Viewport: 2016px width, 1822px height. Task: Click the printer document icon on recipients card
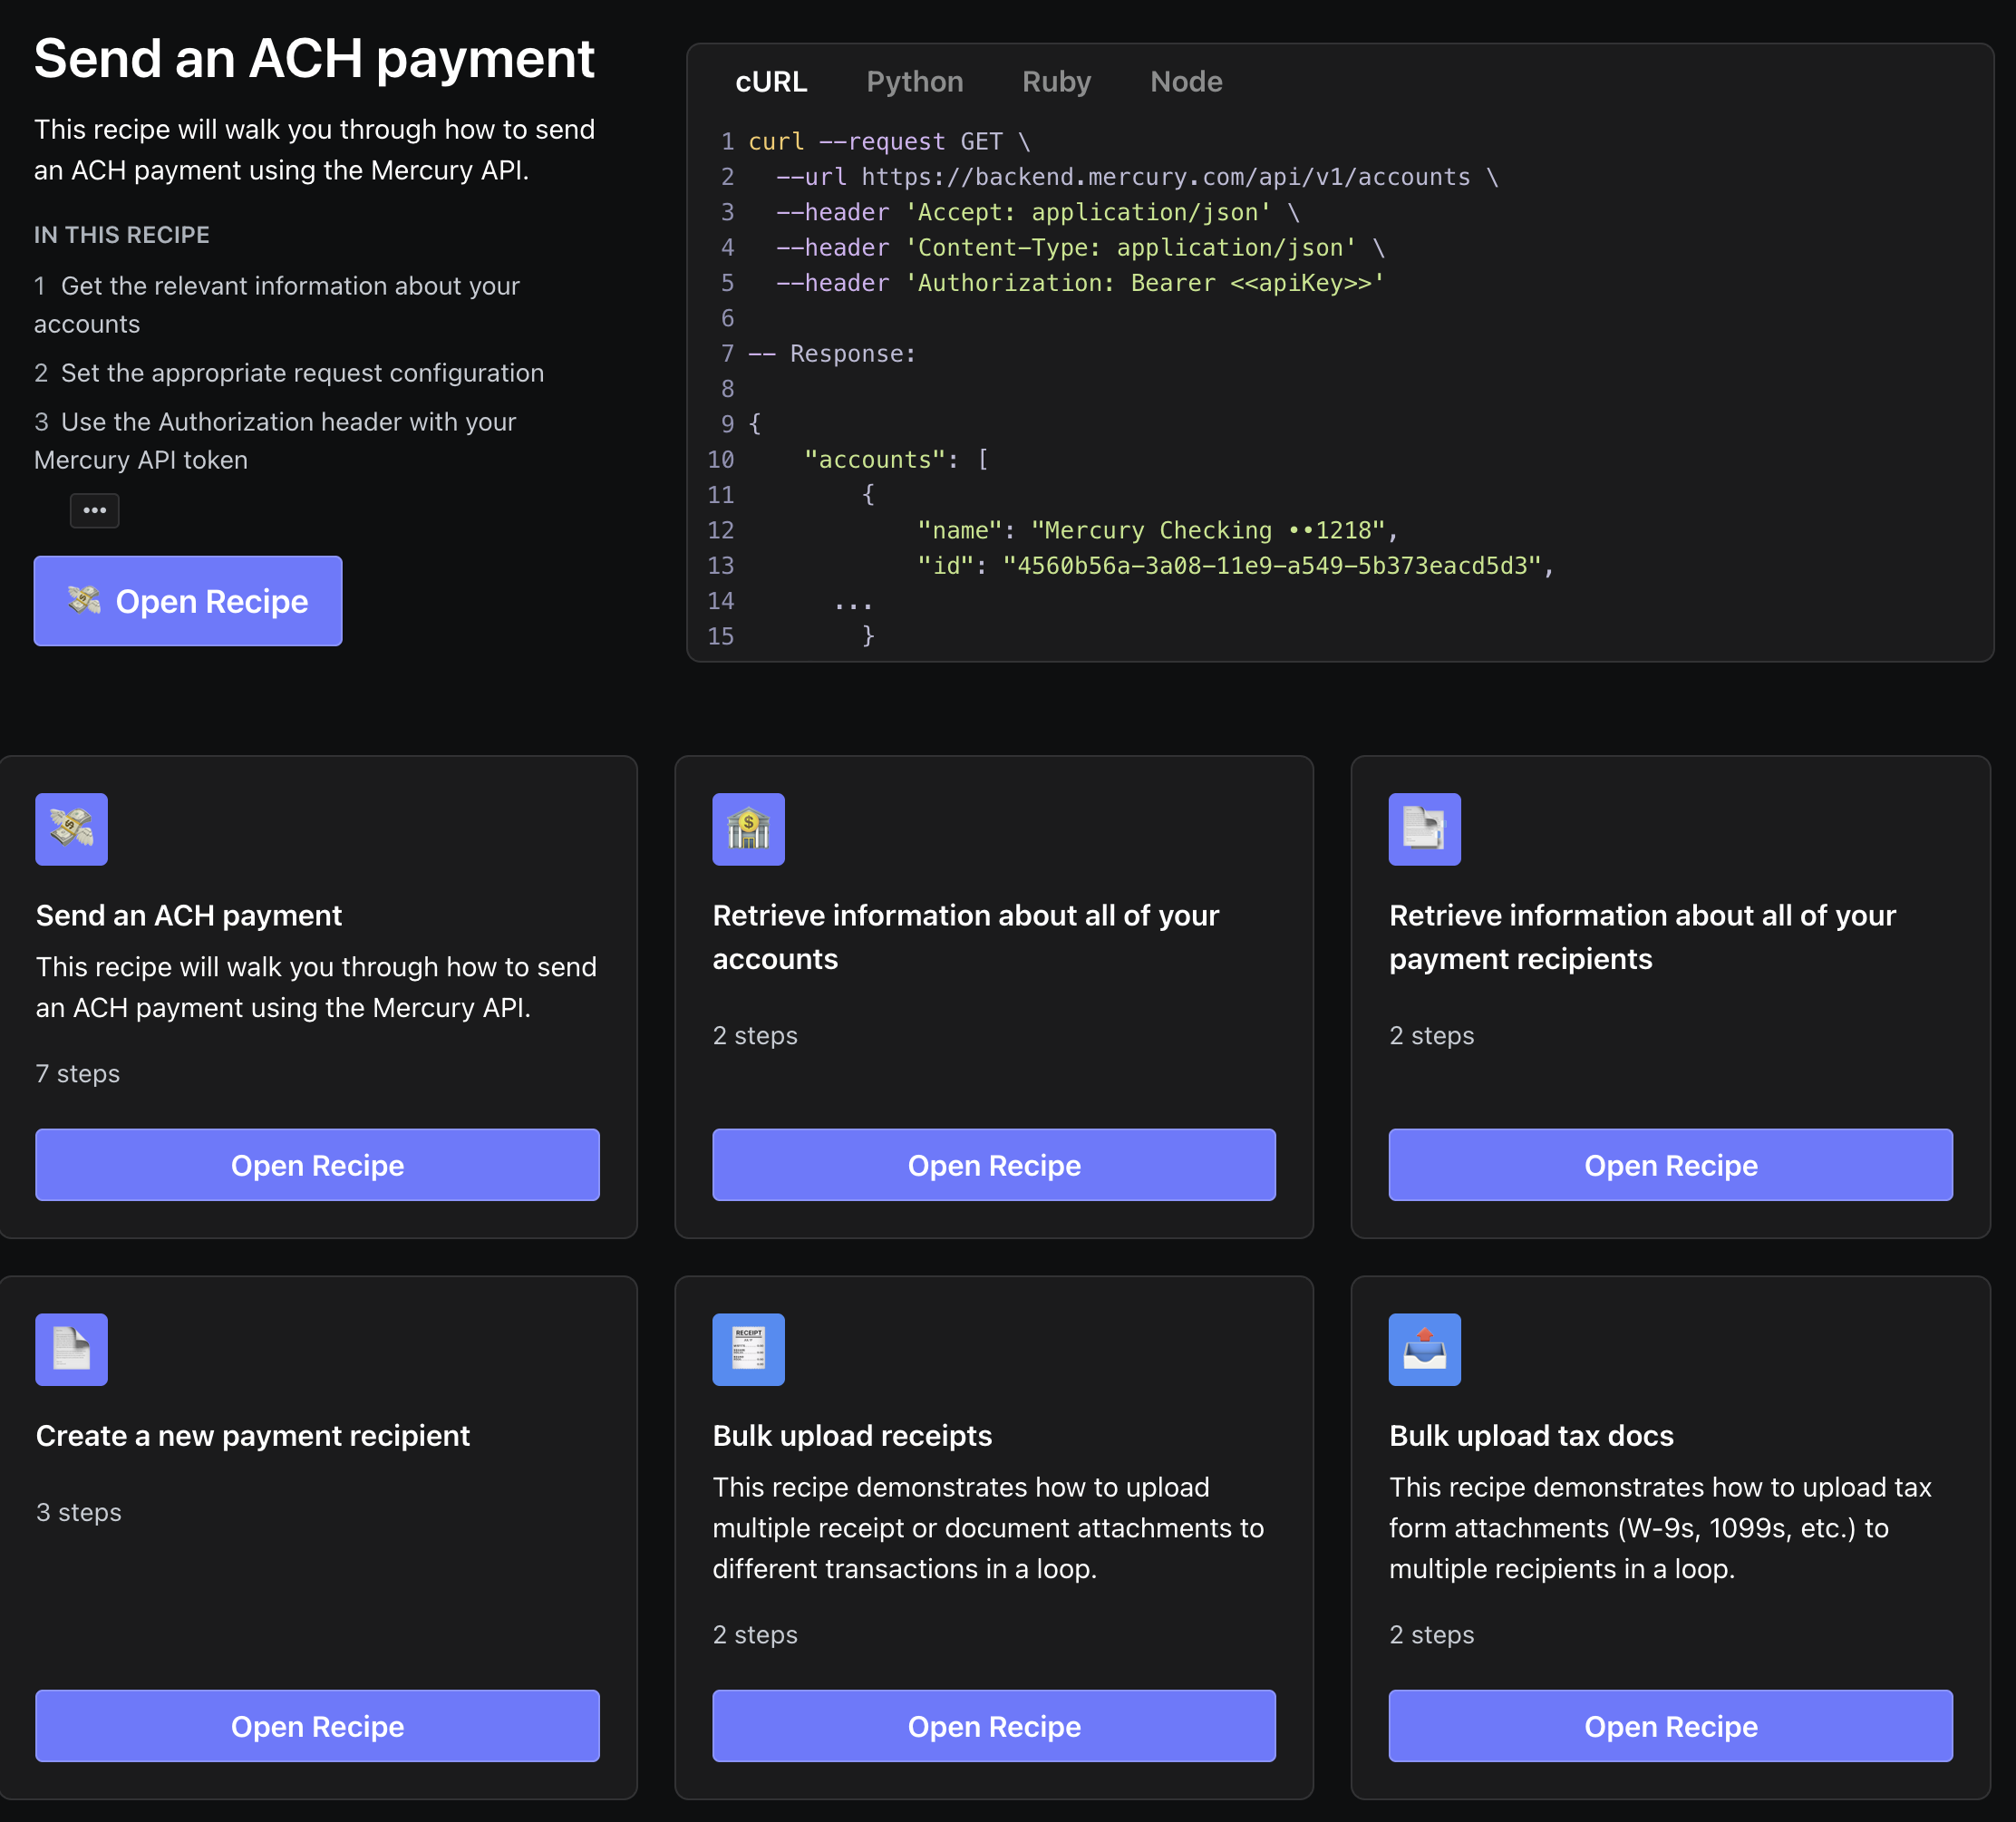(1424, 829)
